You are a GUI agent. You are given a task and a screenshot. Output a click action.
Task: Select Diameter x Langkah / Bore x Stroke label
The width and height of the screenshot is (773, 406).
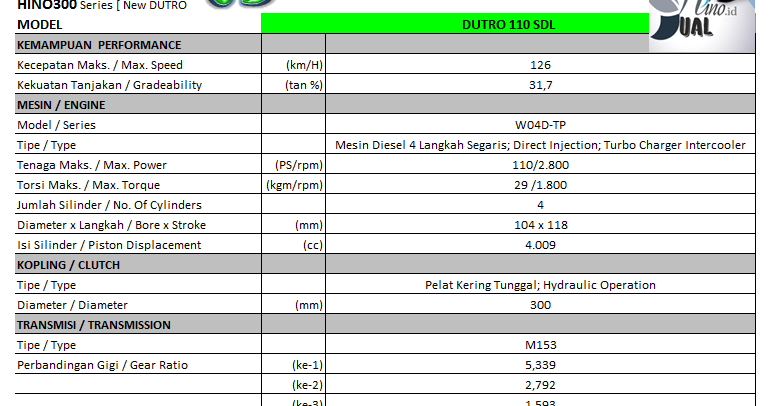tap(111, 225)
